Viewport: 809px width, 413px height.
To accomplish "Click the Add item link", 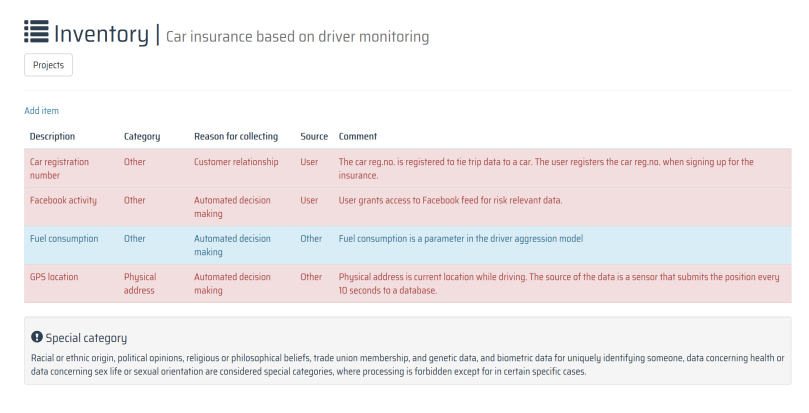I will tap(41, 110).
